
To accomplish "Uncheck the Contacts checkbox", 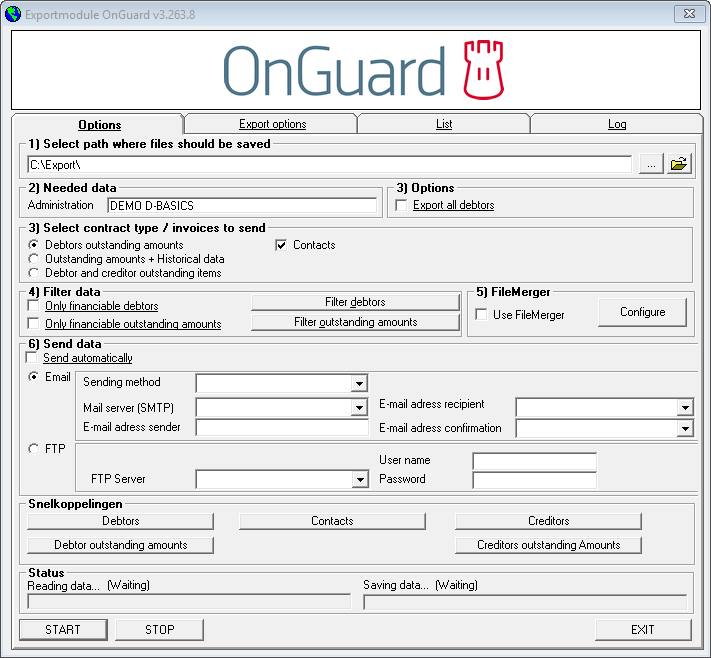I will click(281, 245).
